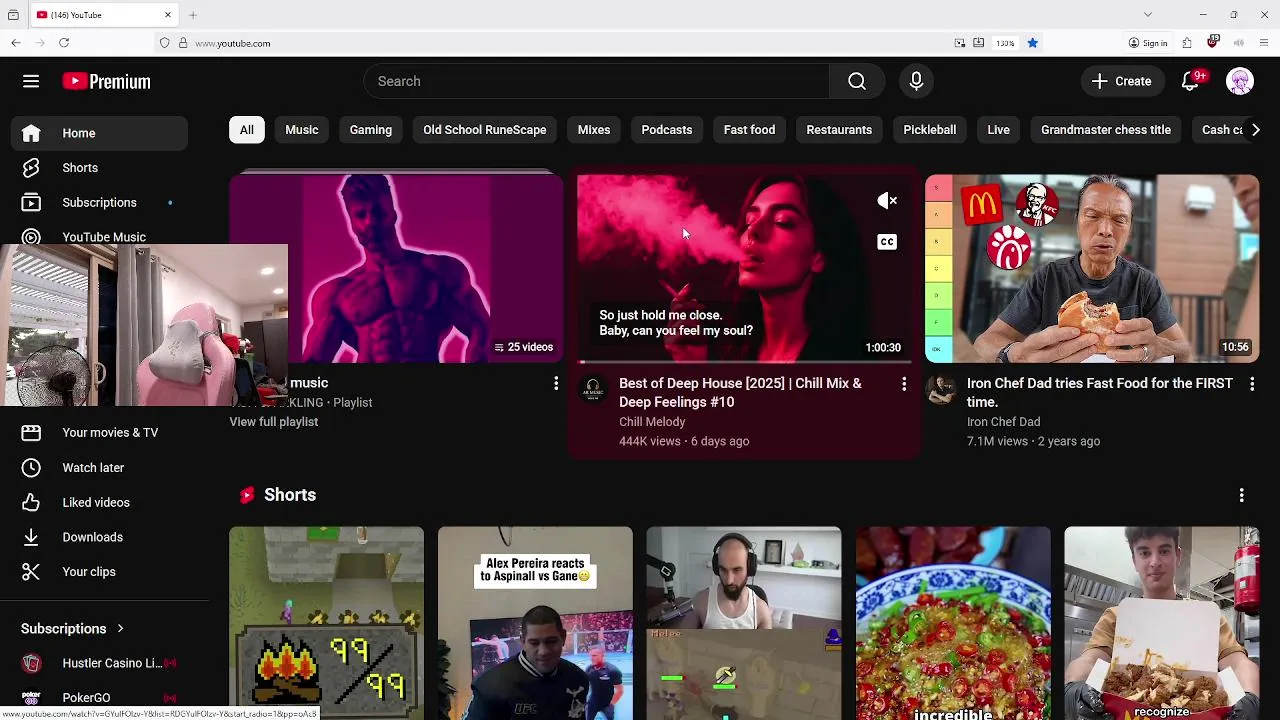1280x720 pixels.
Task: Click the Best of Deep House video title
Action: coord(740,393)
